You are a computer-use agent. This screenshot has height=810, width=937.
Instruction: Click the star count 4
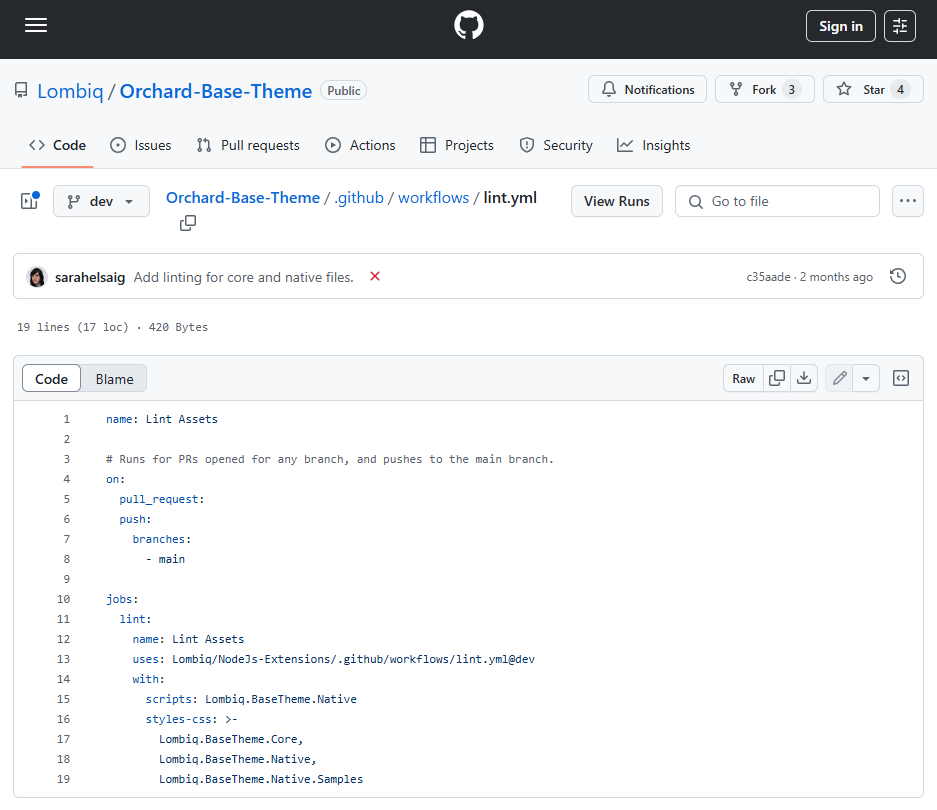[x=900, y=90]
